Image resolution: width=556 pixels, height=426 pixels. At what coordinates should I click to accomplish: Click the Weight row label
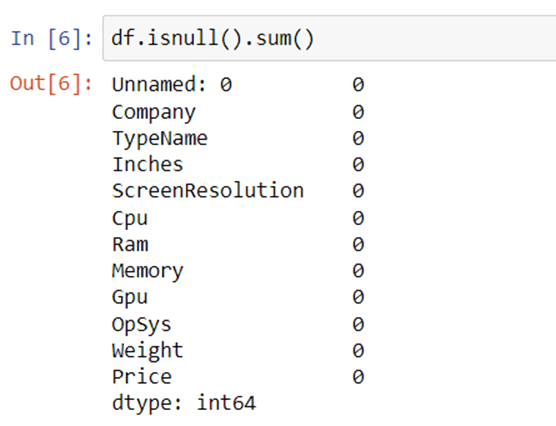(148, 351)
